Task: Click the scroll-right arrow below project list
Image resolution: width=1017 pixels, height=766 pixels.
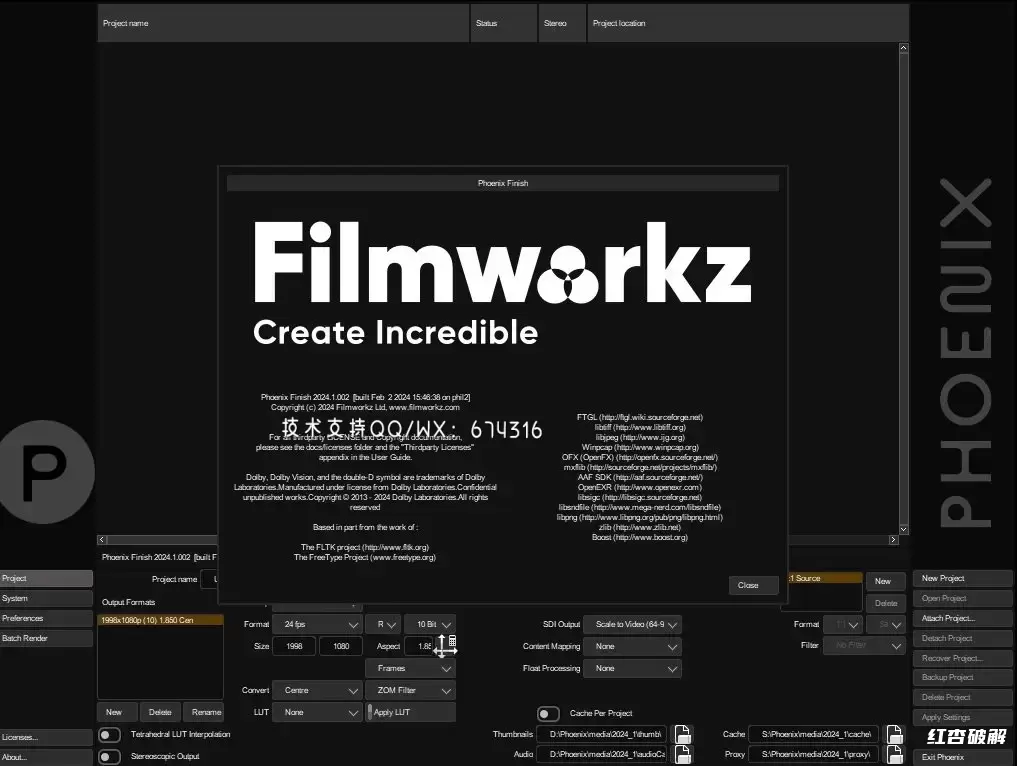Action: click(x=893, y=540)
